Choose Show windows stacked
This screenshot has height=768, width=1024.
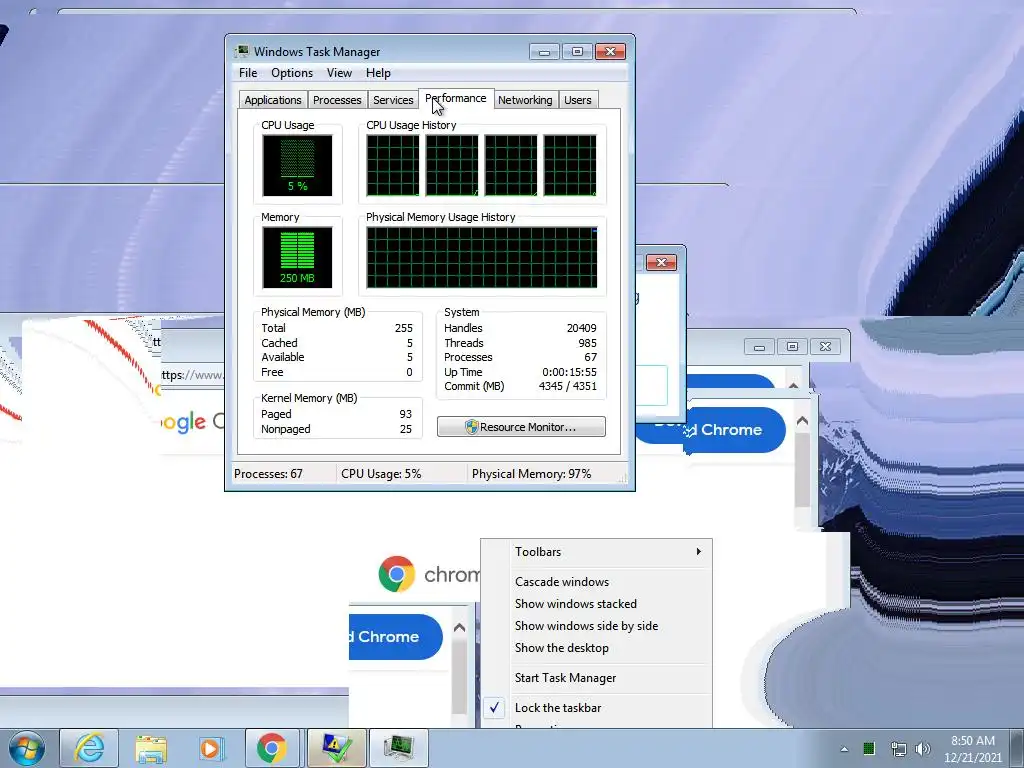575,604
